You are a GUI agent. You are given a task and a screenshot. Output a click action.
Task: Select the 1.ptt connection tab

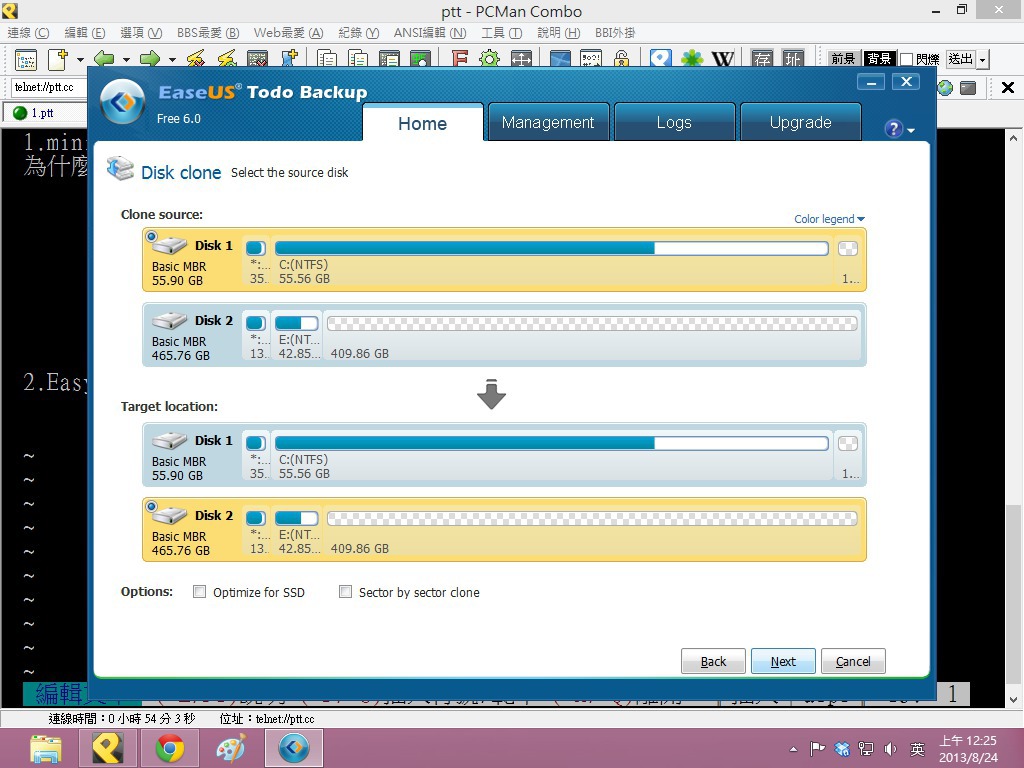tap(43, 113)
